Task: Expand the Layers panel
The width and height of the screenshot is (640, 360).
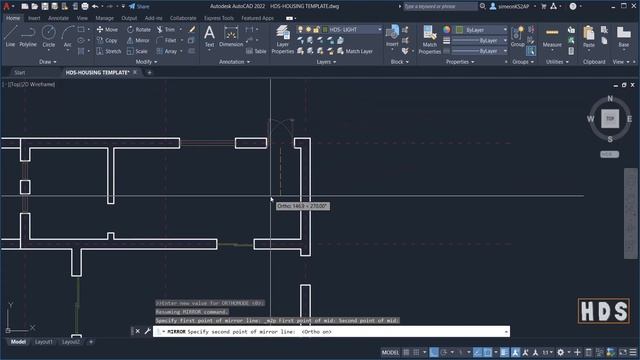Action: [326, 62]
